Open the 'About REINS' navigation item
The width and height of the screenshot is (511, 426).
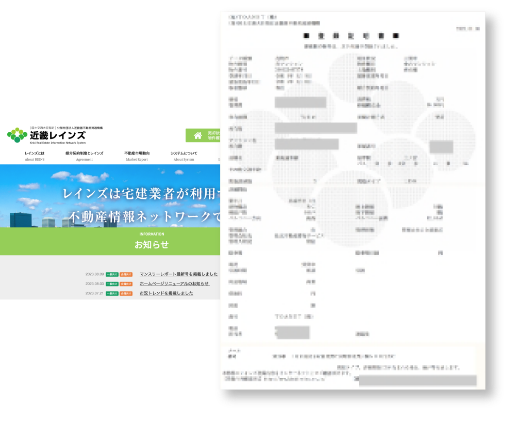coord(34,156)
